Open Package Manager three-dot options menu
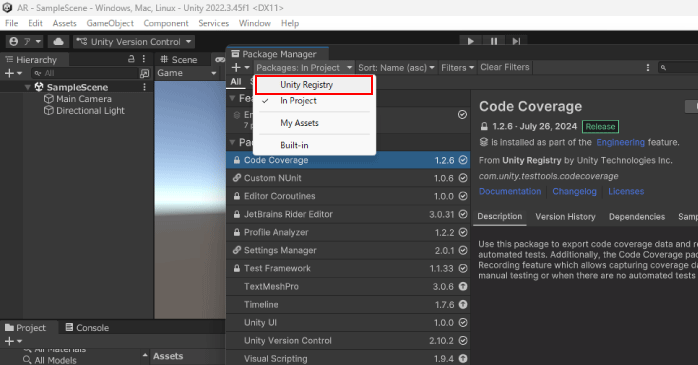The height and width of the screenshot is (365, 698). tap(648, 68)
